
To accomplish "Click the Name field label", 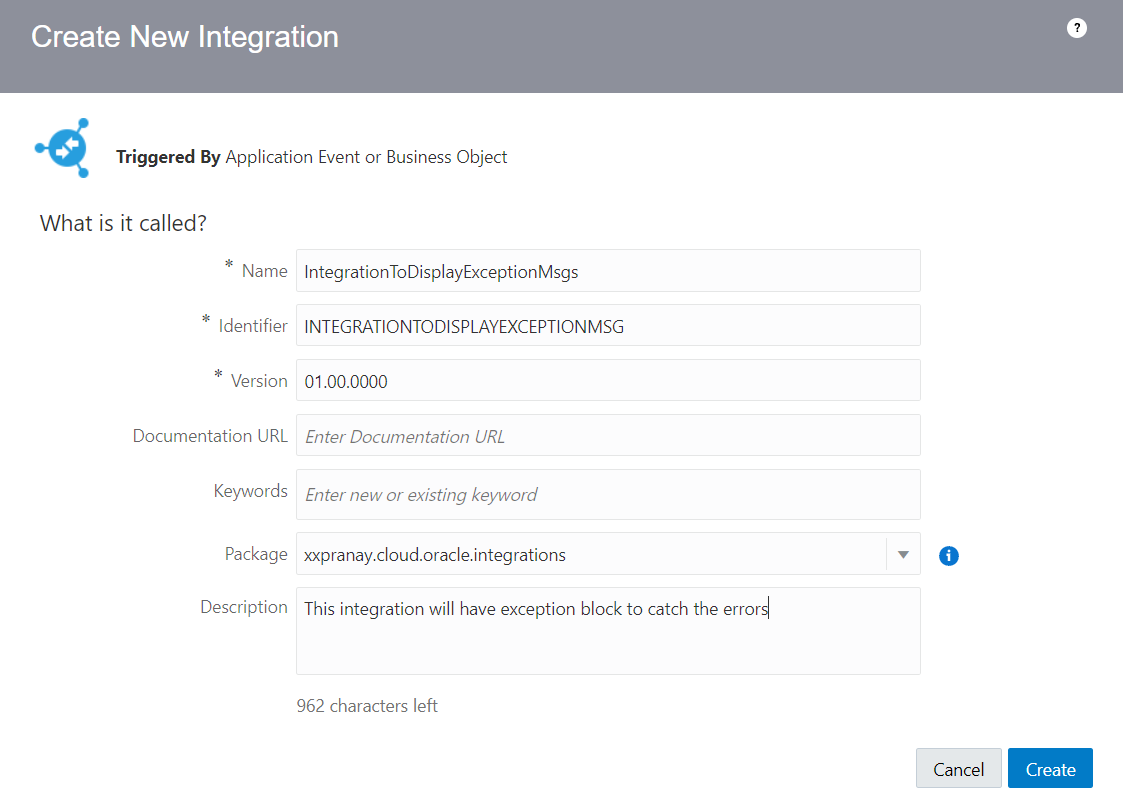I will (264, 271).
